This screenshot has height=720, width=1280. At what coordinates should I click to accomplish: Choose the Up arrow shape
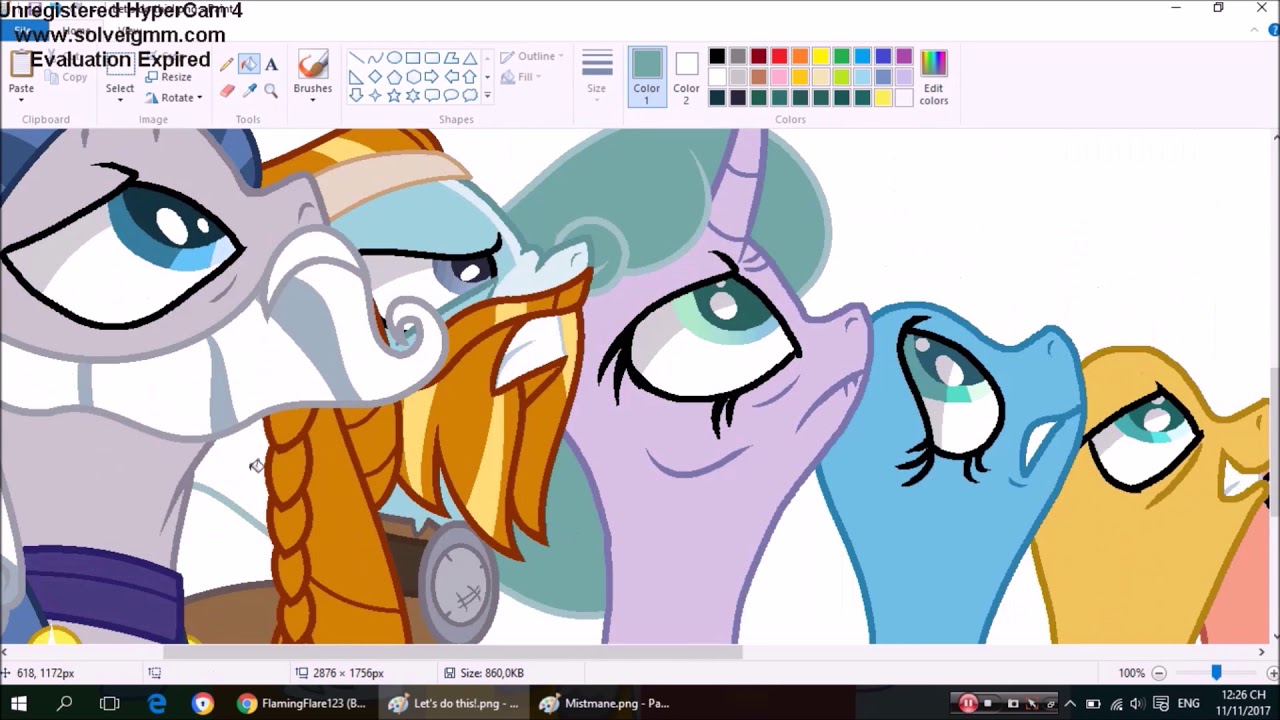470,77
